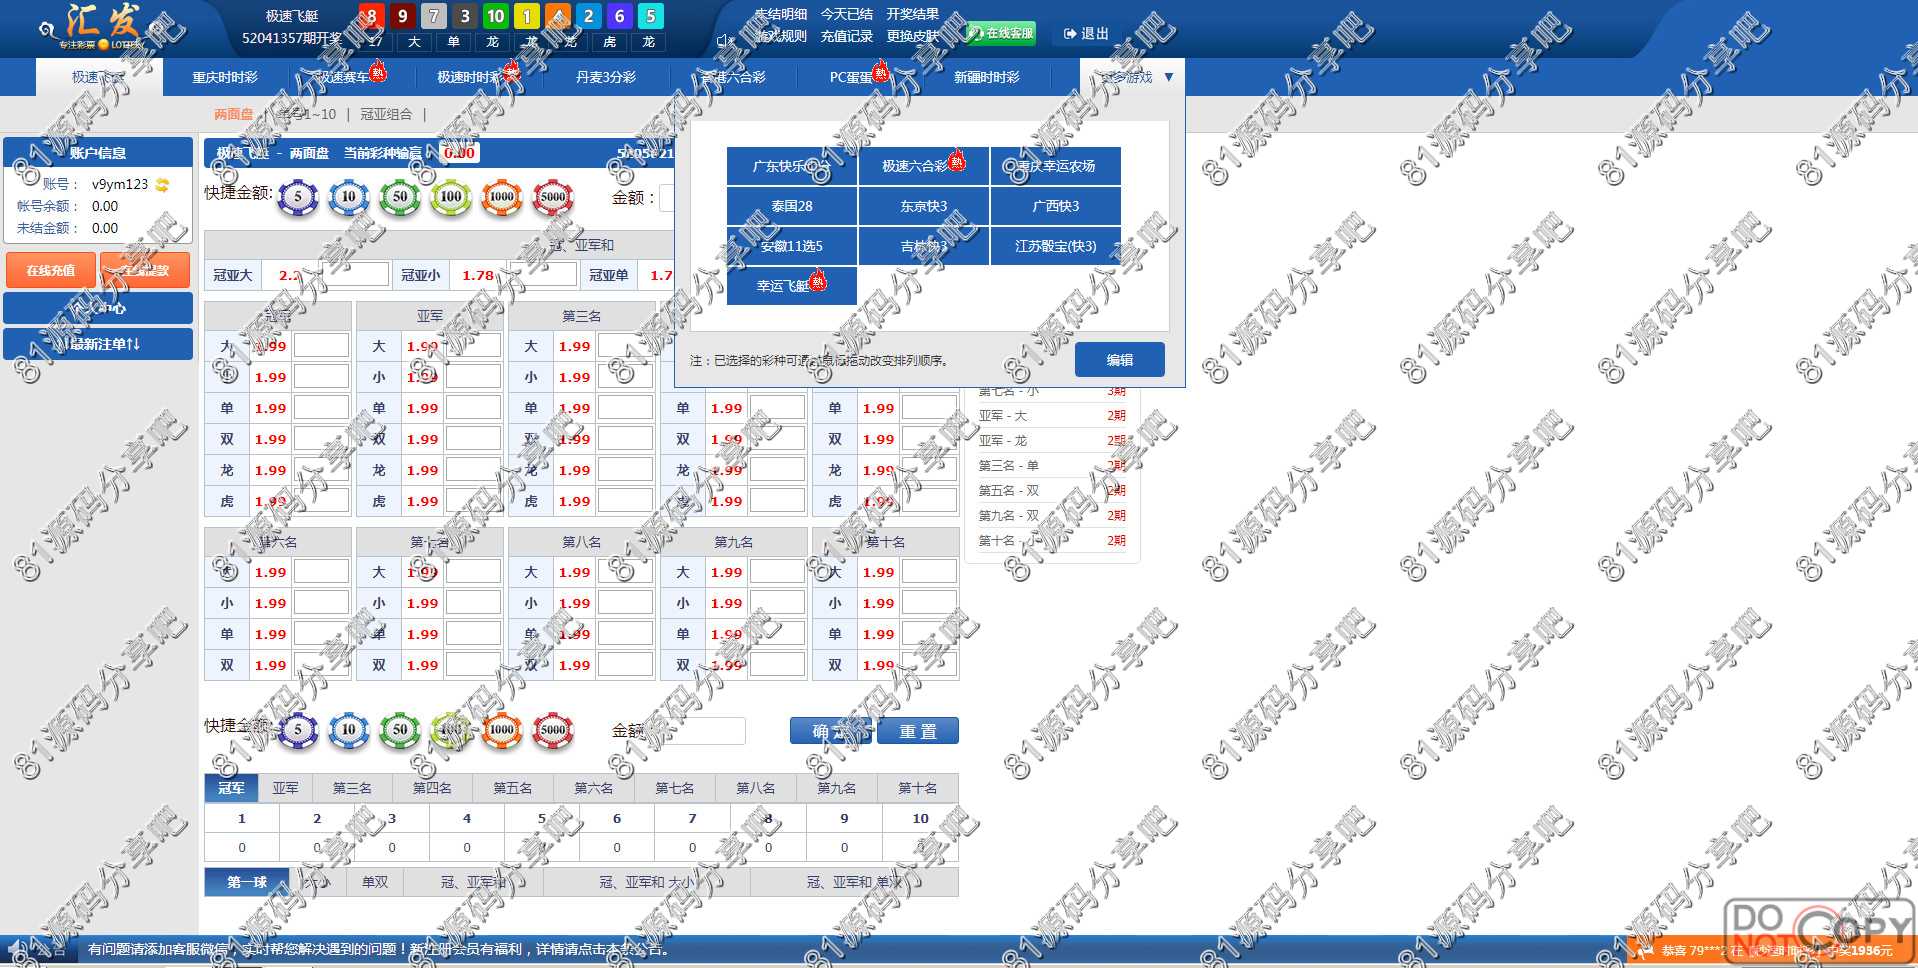Screen dimensions: 1918x968
Task: Switch statistics to 第五名 tab
Action: tap(512, 788)
